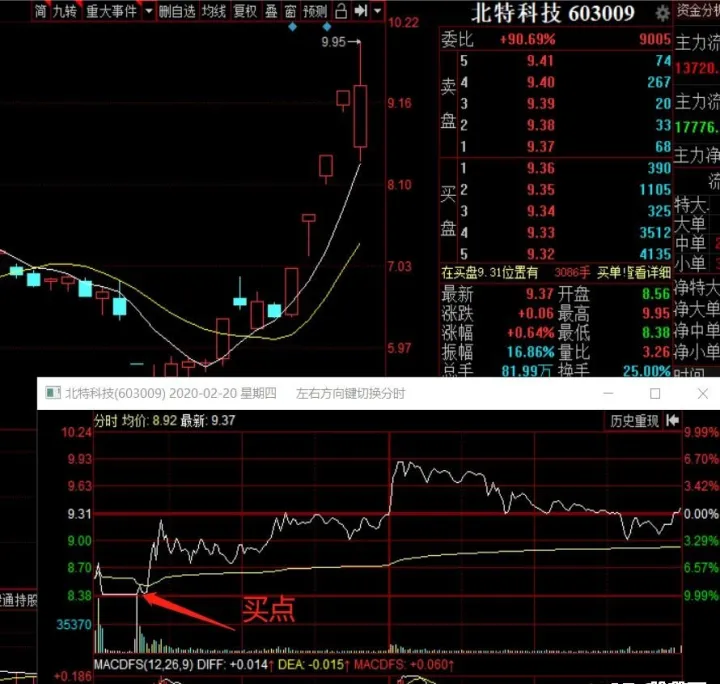Select the buy level 5 price 9.32
The width and height of the screenshot is (720, 684).
tap(540, 254)
